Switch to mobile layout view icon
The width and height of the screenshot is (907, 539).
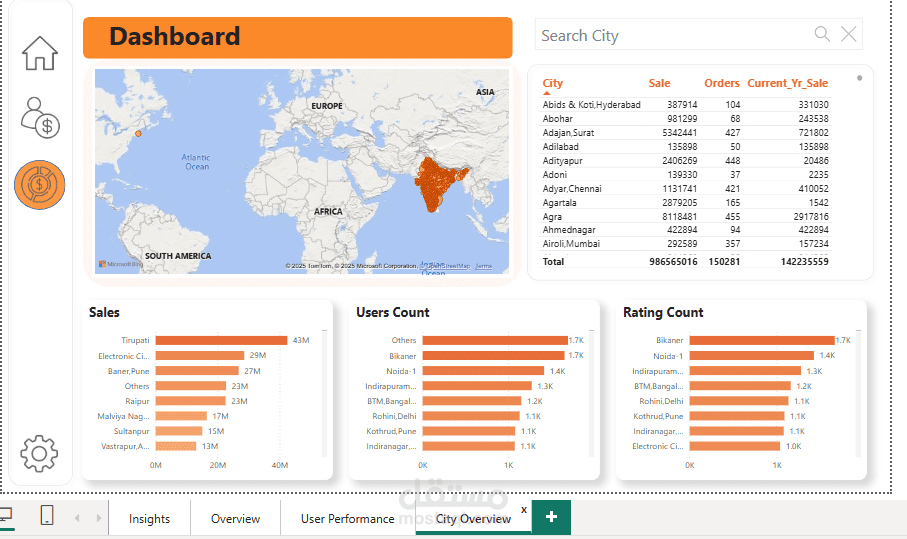(47, 514)
